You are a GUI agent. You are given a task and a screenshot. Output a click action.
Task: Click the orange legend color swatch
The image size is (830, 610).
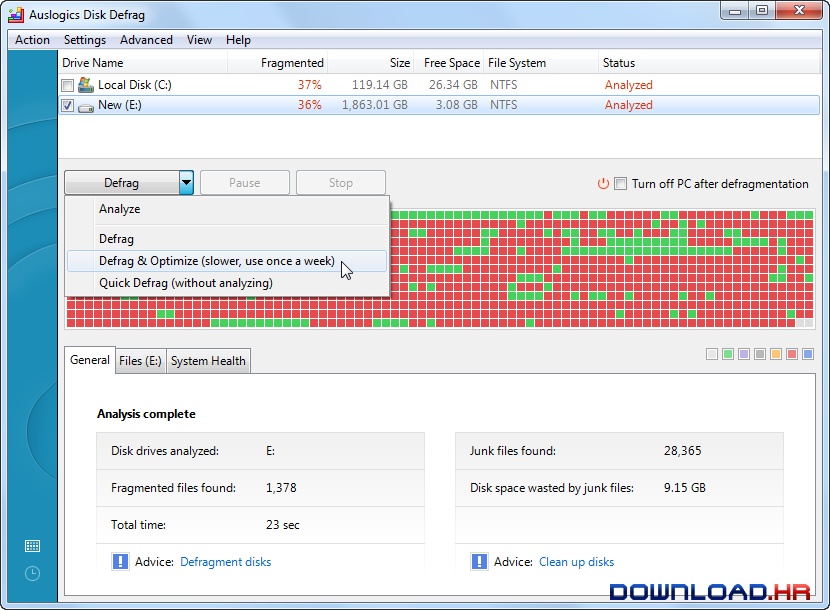pyautogui.click(x=776, y=354)
